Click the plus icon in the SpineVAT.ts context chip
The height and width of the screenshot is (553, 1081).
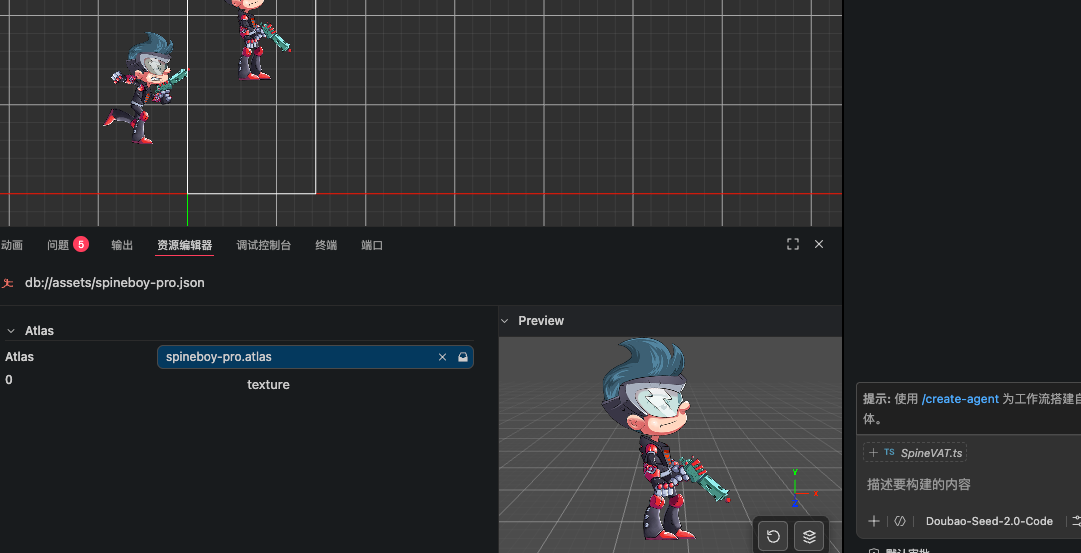pos(873,452)
